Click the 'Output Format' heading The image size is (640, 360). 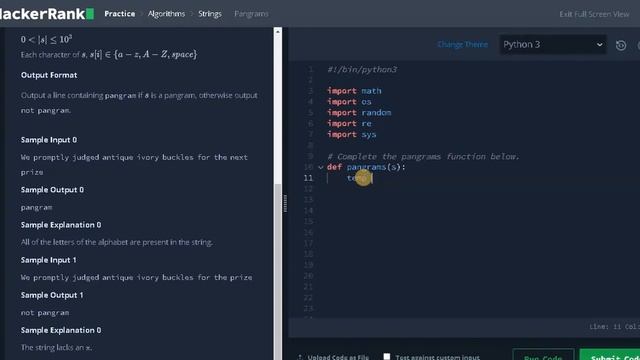(x=49, y=75)
